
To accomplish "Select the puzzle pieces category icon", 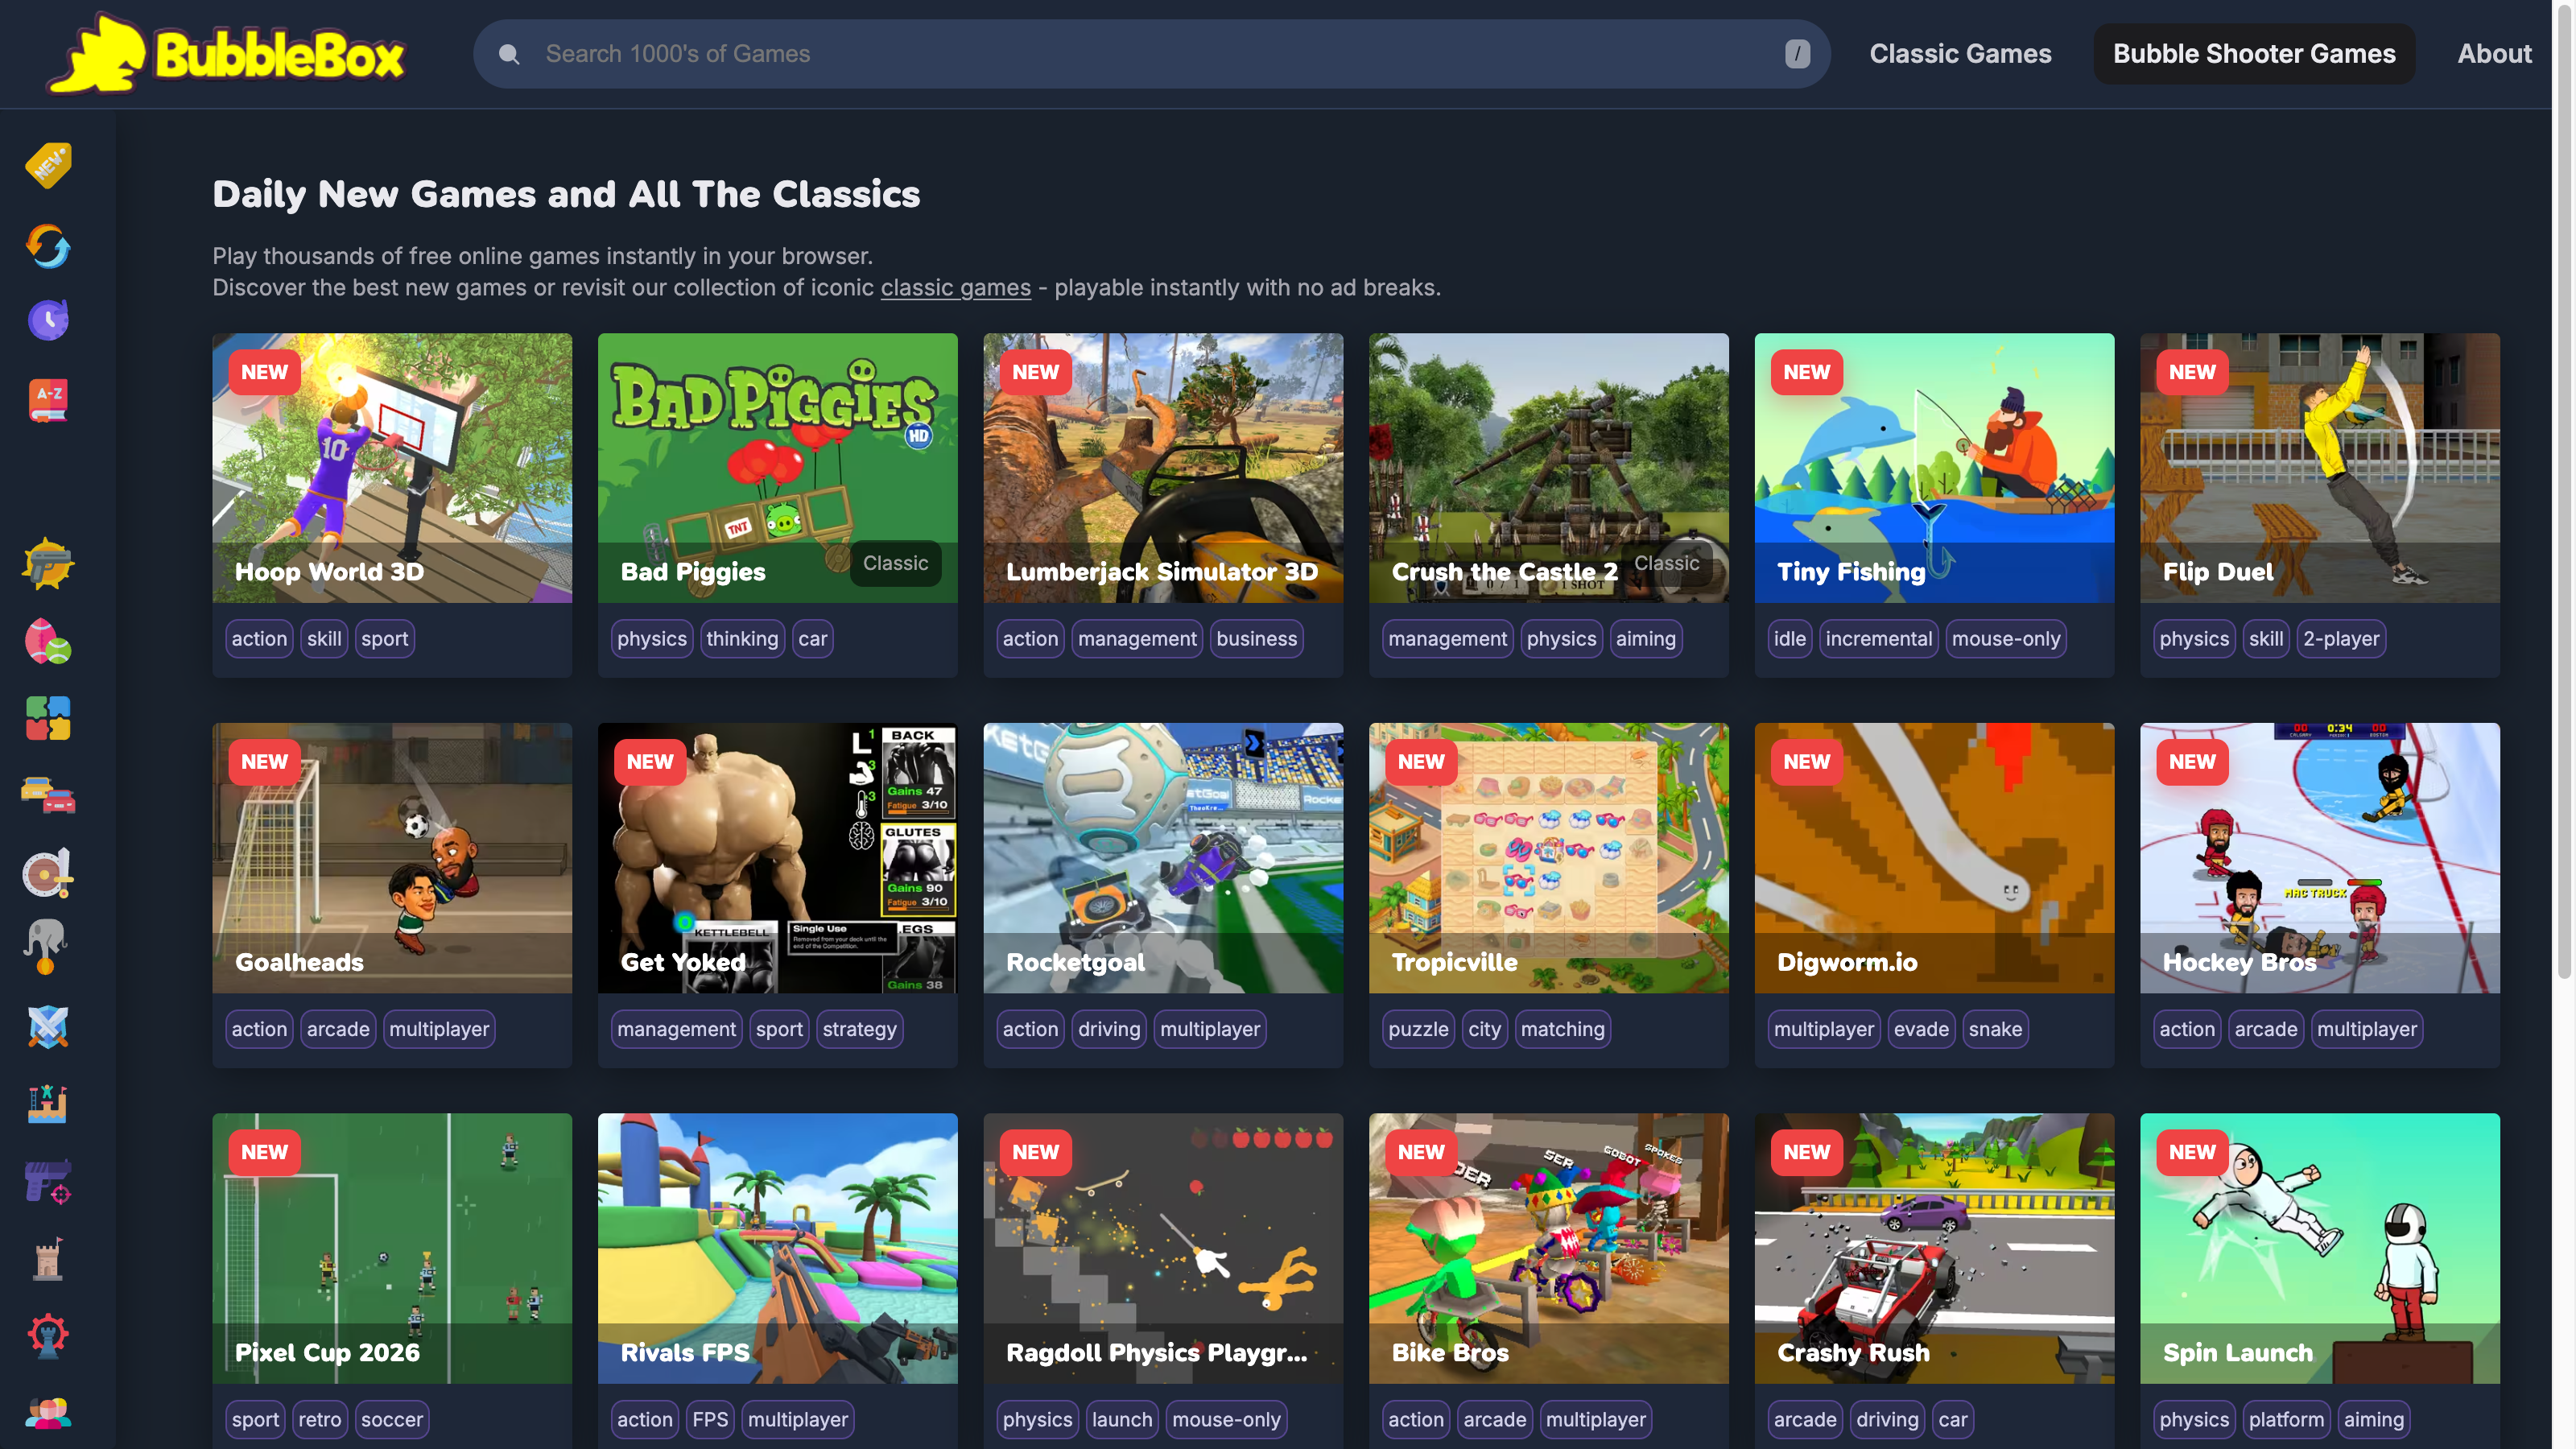I will [48, 718].
